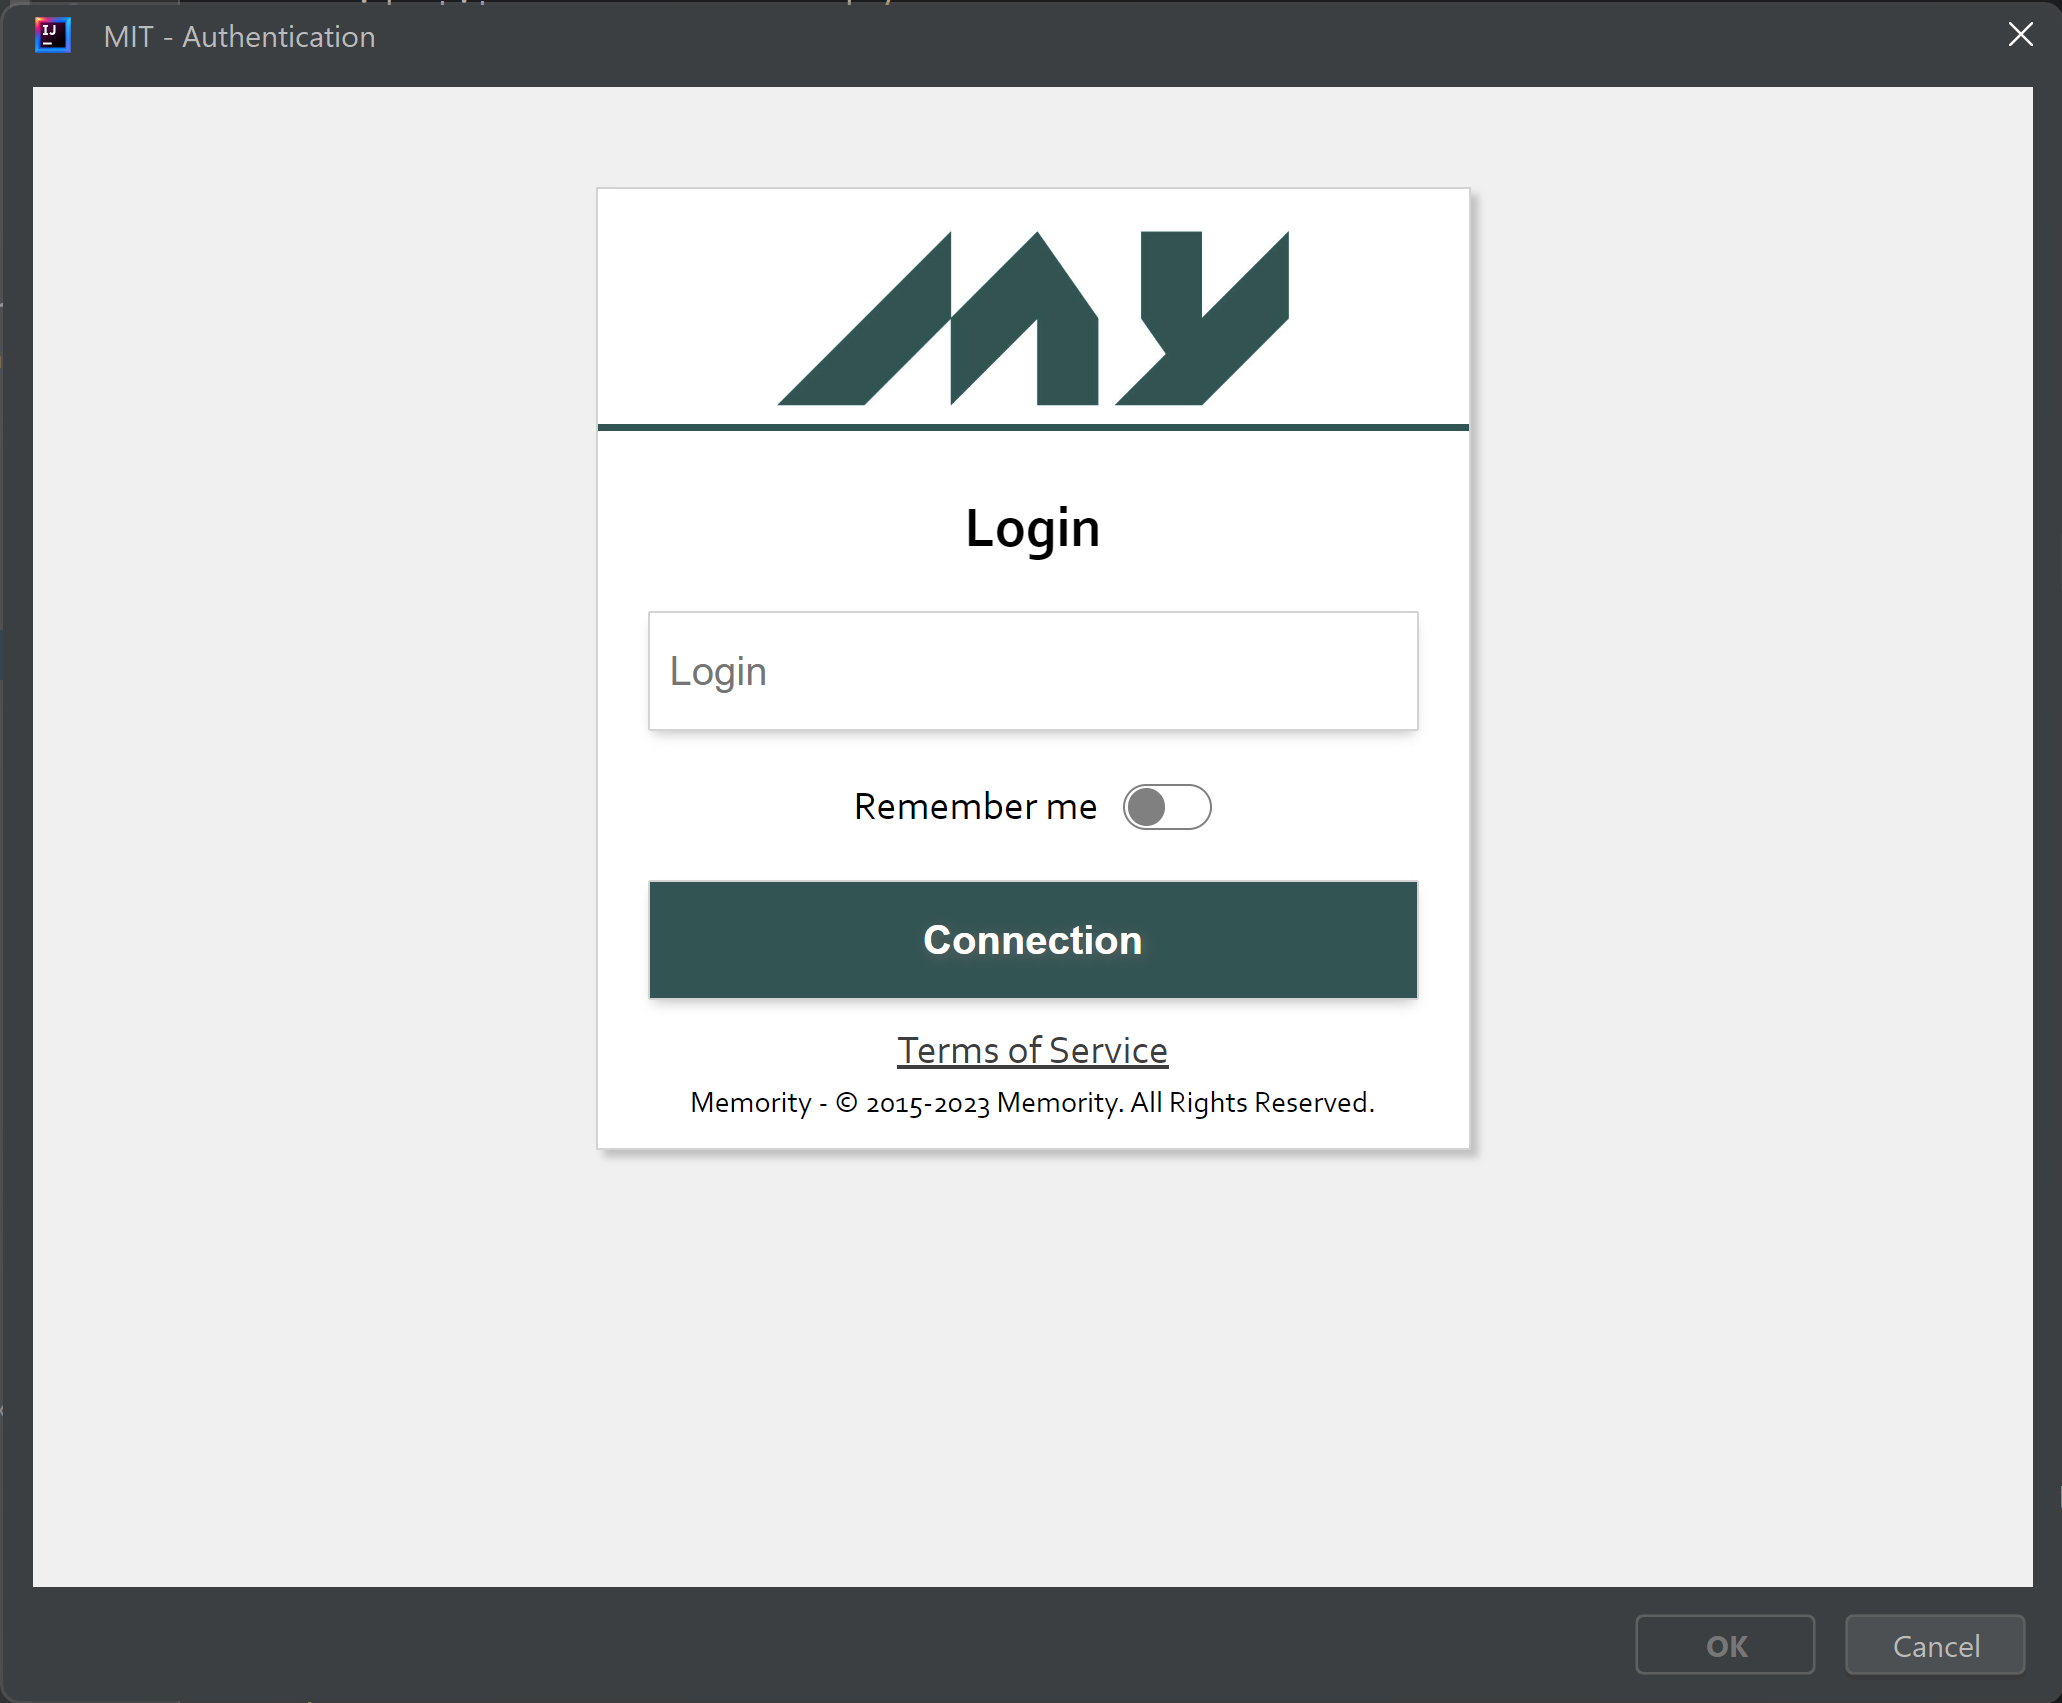Click the Memority copyright notice text
Image resolution: width=2062 pixels, height=1703 pixels.
[1032, 1102]
